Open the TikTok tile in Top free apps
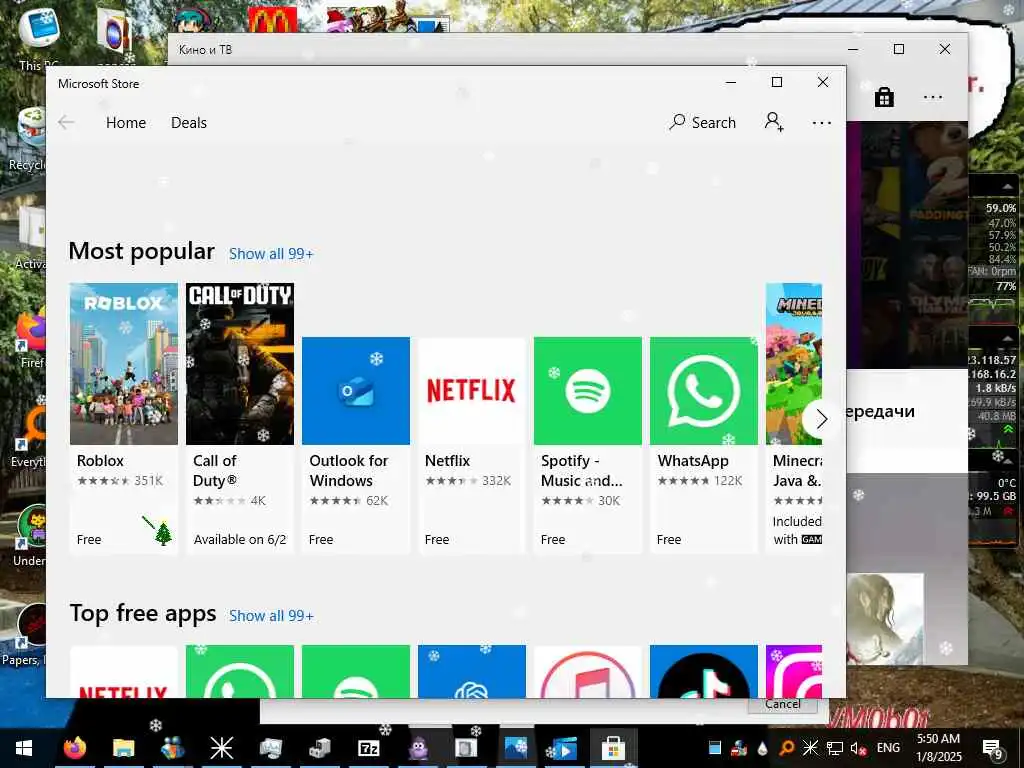This screenshot has height=768, width=1024. click(704, 671)
